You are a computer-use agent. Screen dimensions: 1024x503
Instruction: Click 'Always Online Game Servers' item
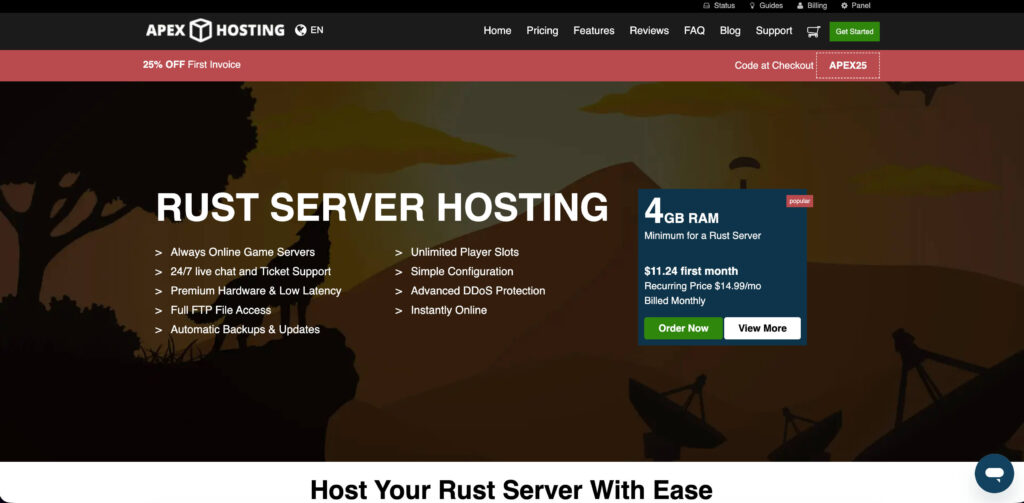click(x=242, y=252)
